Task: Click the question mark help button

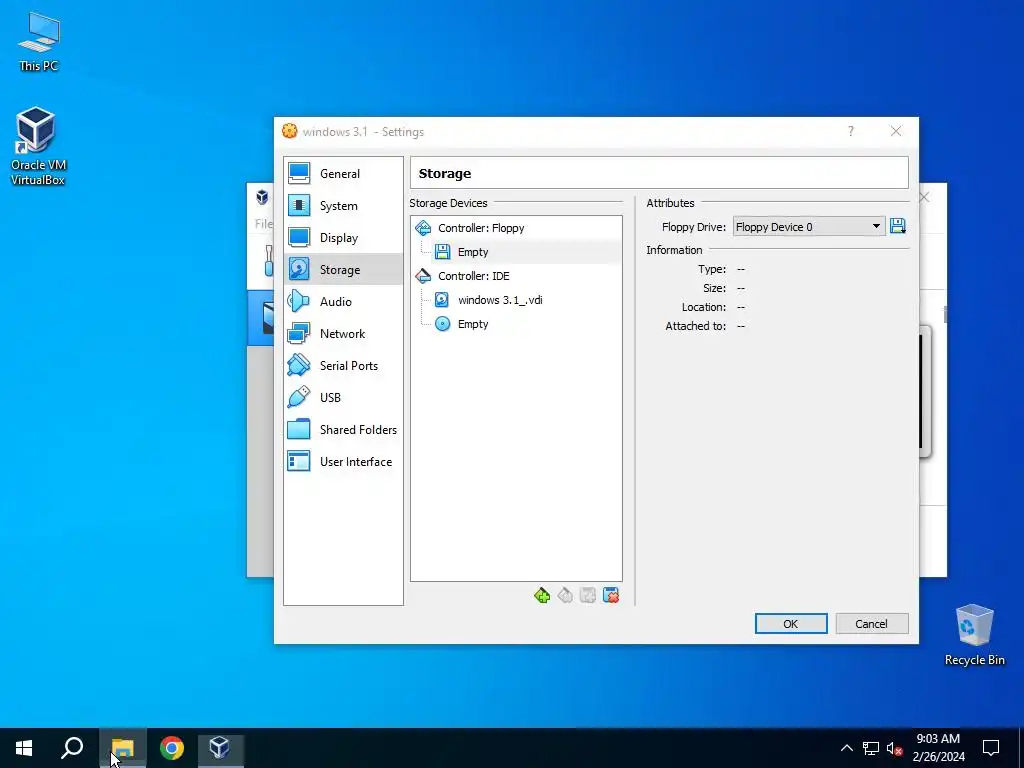Action: [850, 131]
